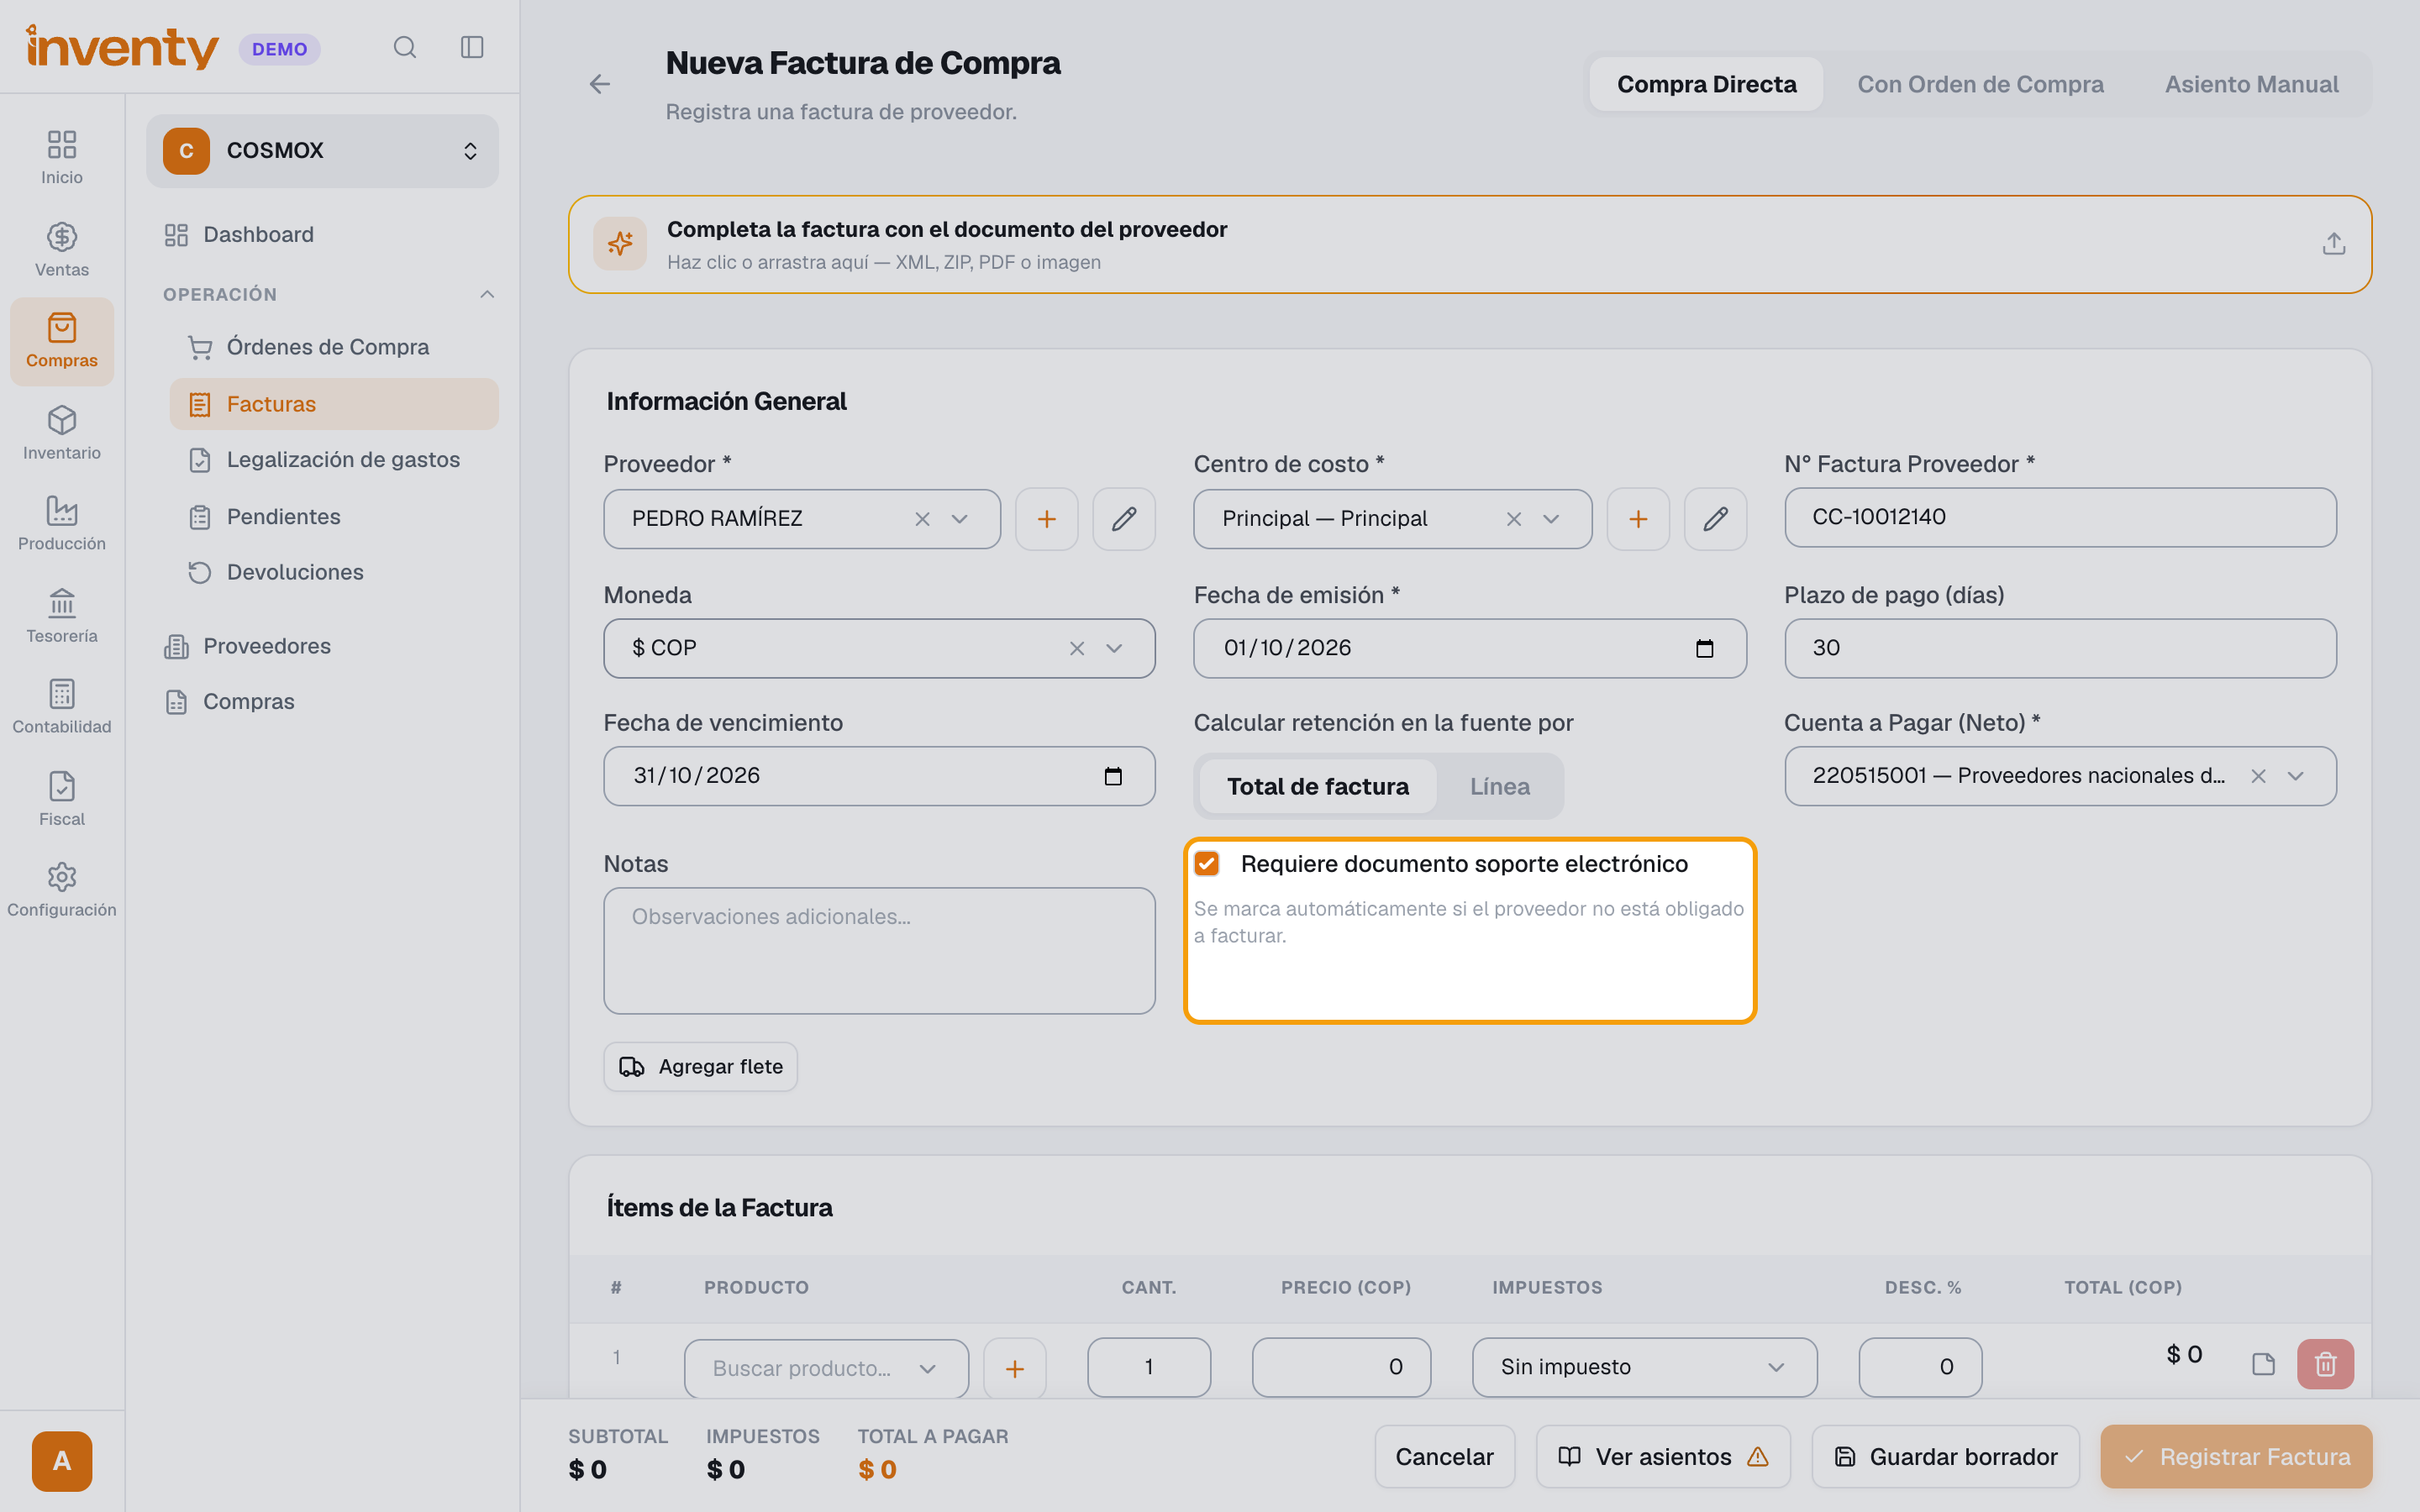
Task: Open COSMOX company switcher
Action: coord(322,151)
